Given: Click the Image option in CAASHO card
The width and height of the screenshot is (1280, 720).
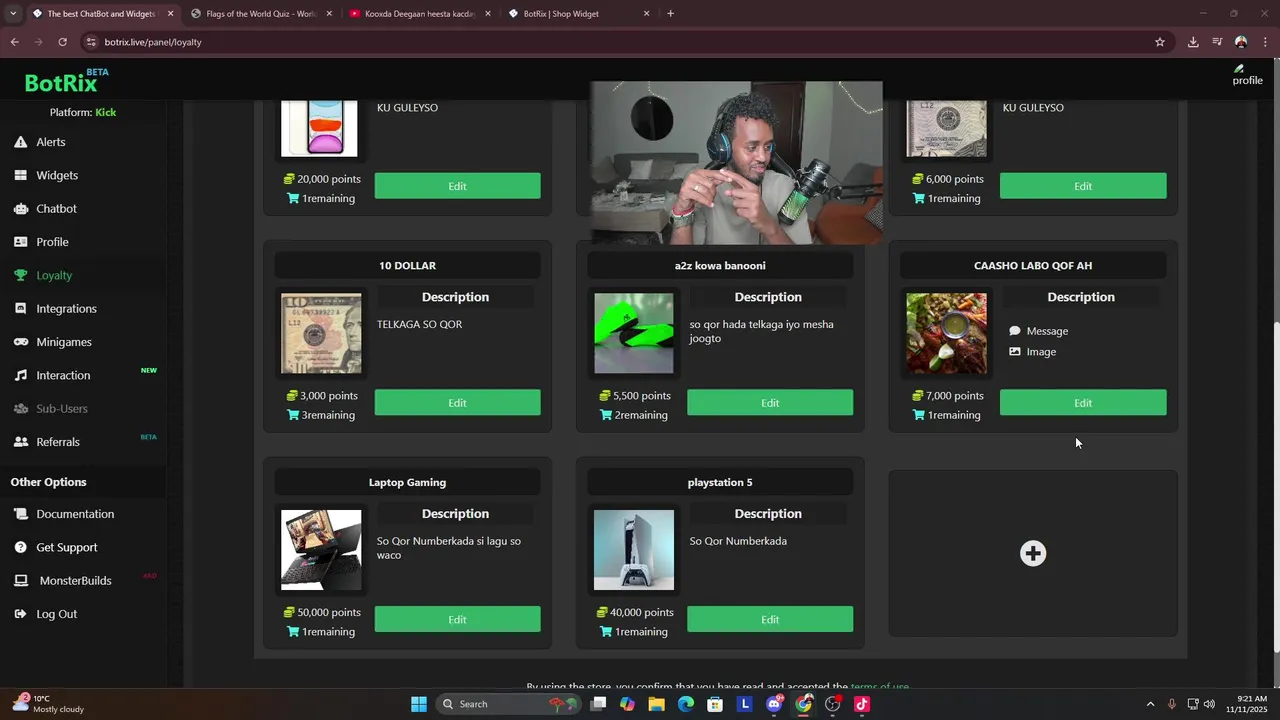Looking at the screenshot, I should click(1032, 352).
